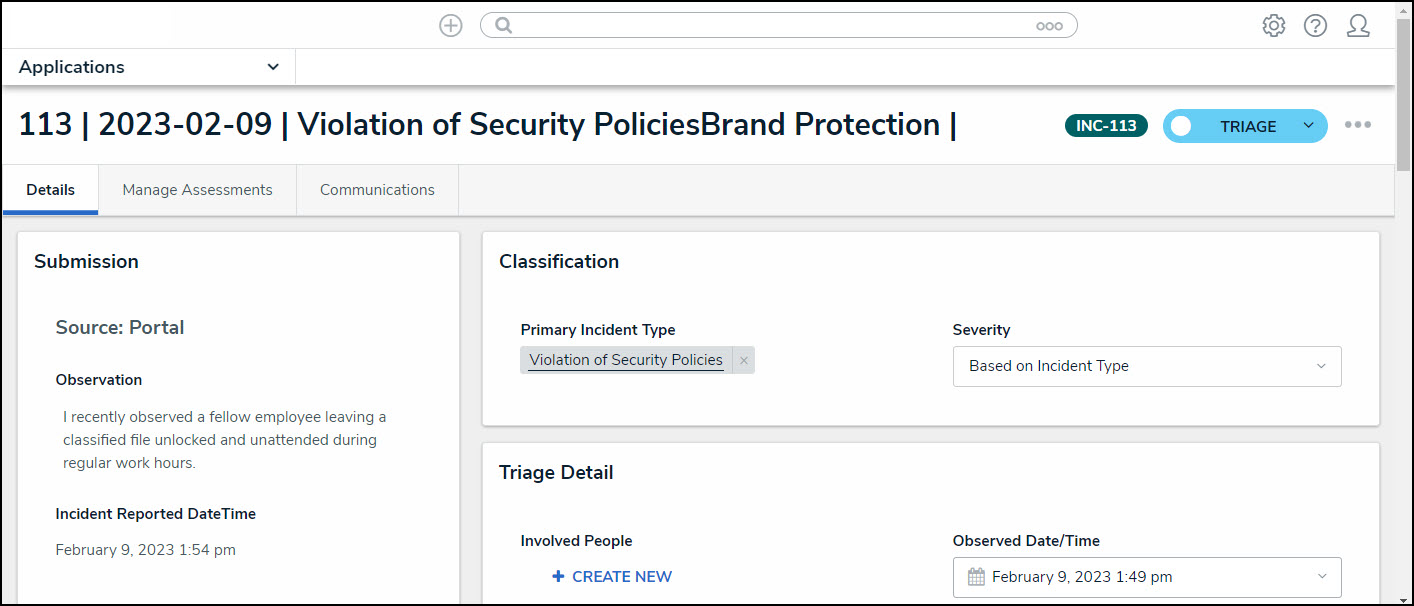Image resolution: width=1414 pixels, height=606 pixels.
Task: Click the Triage state circle indicator
Action: 1181,126
